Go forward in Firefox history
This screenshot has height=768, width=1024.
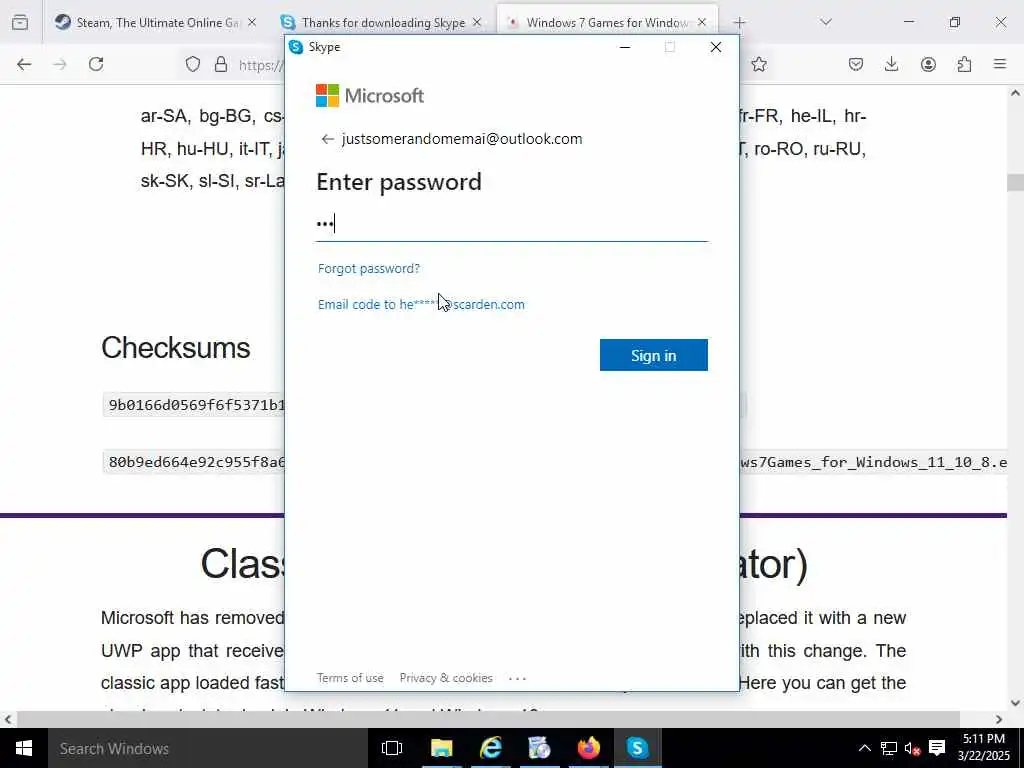pyautogui.click(x=60, y=64)
